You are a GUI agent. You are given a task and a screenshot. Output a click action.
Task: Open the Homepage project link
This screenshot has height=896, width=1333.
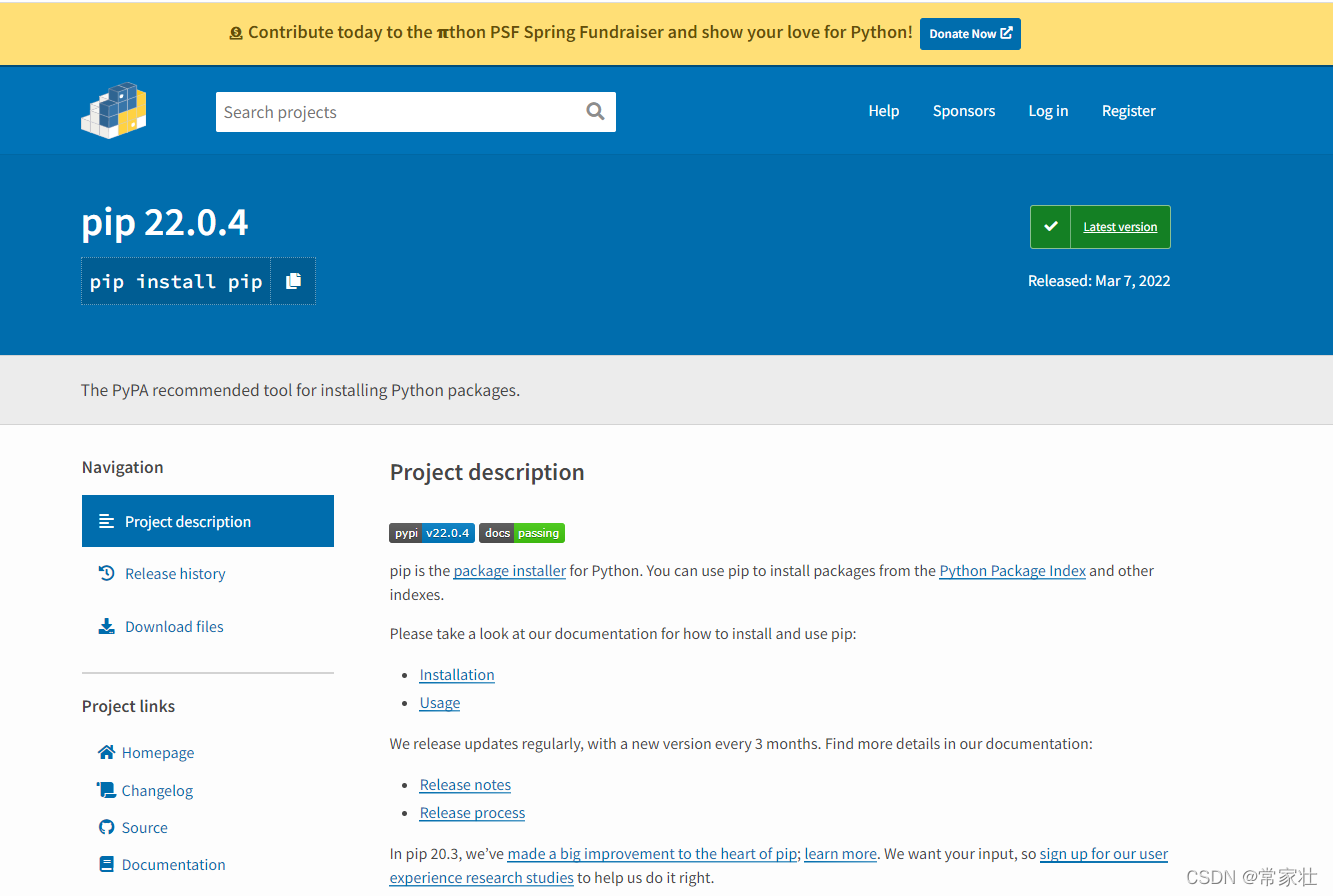tap(158, 753)
